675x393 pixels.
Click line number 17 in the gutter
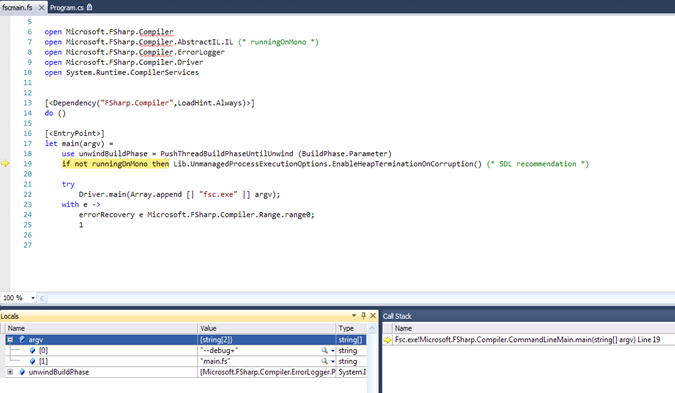point(28,143)
